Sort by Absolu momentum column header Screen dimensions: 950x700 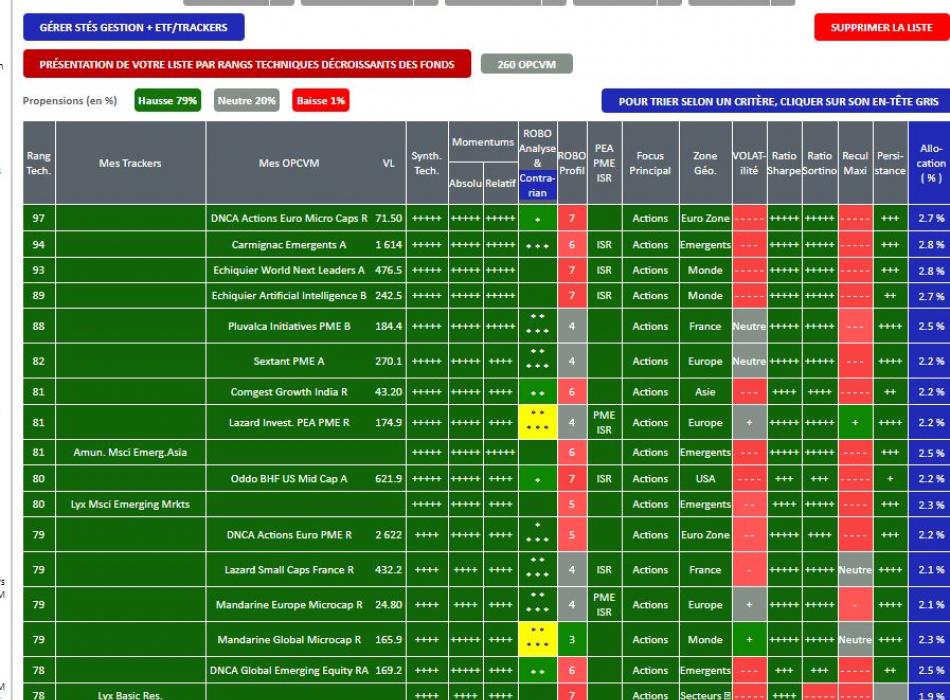pyautogui.click(x=465, y=183)
